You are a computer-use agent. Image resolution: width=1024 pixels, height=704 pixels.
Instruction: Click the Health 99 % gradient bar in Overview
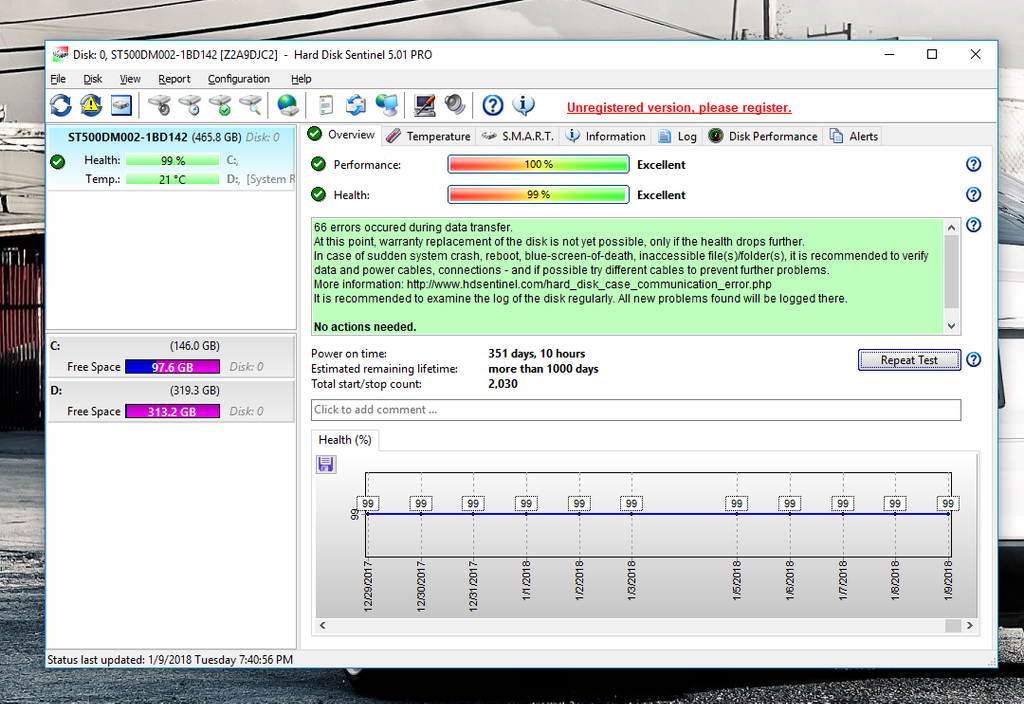[x=538, y=195]
